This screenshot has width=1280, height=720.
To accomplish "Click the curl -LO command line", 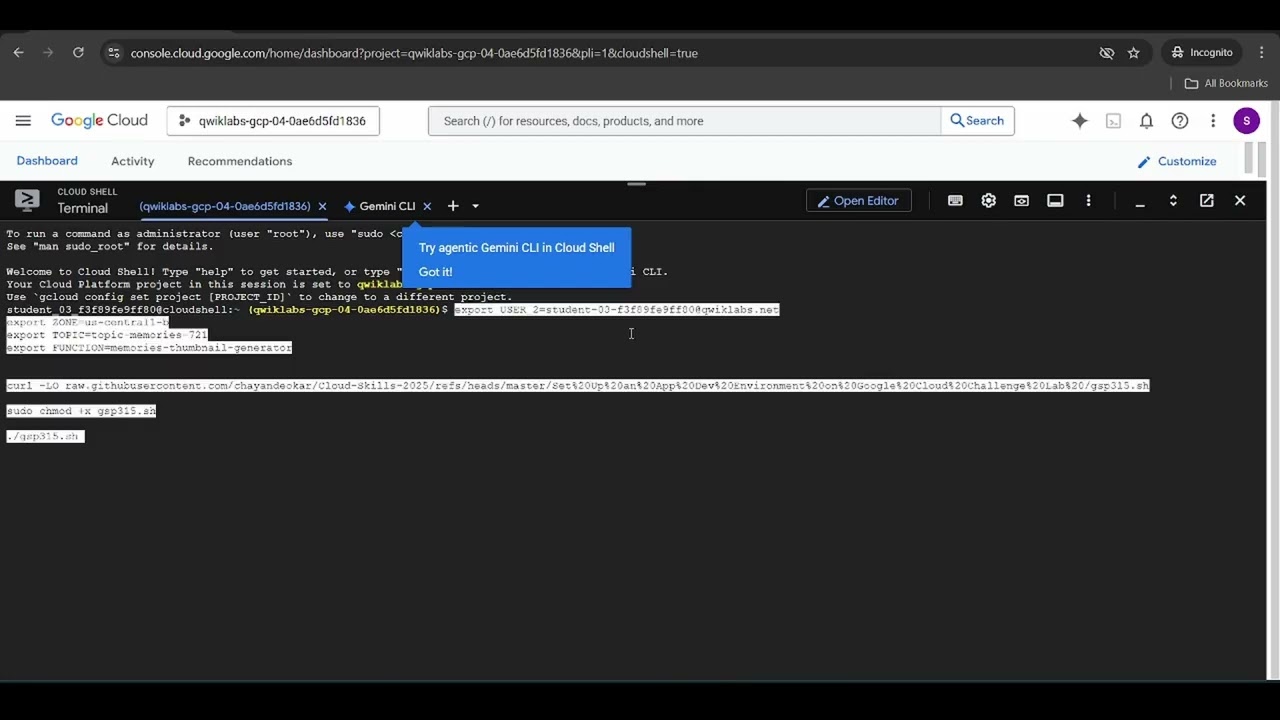I will [x=578, y=386].
